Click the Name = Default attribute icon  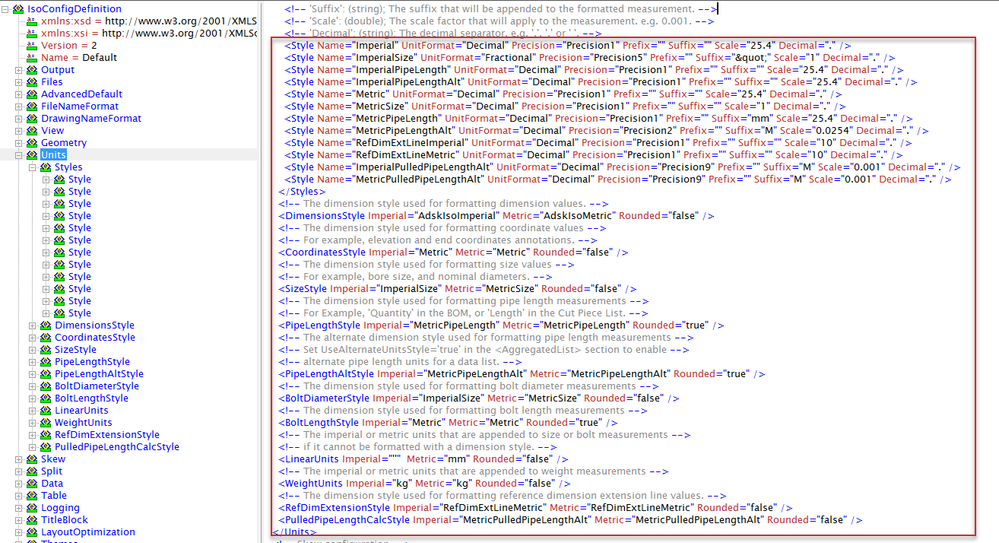(31, 57)
